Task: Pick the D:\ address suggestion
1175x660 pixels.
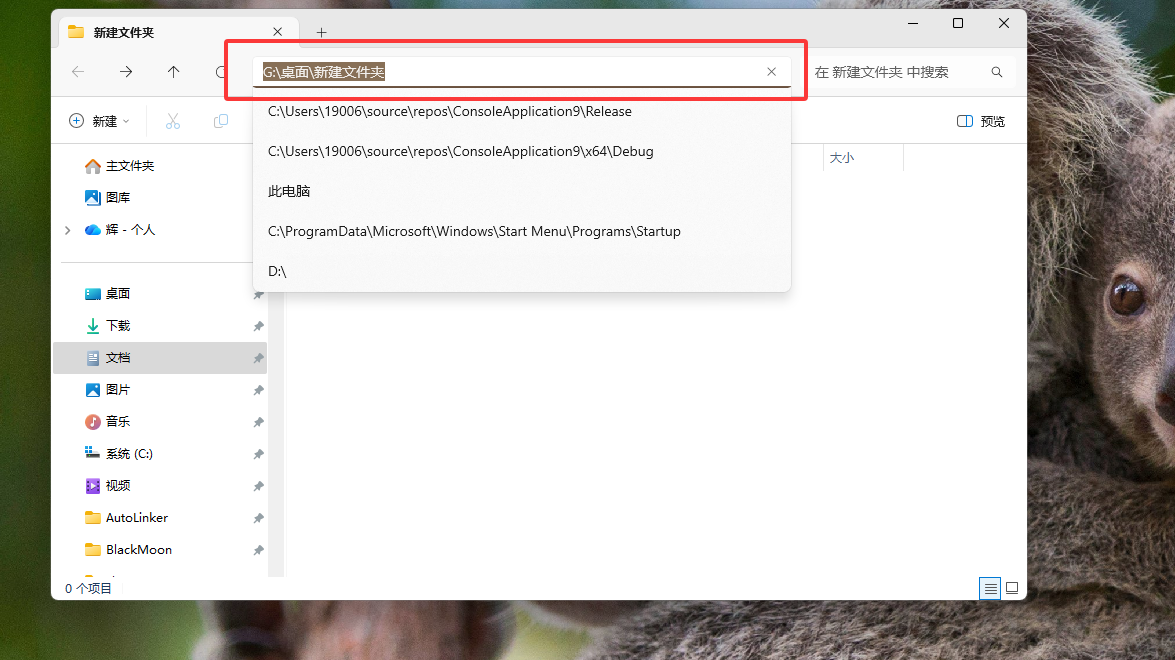Action: (278, 271)
